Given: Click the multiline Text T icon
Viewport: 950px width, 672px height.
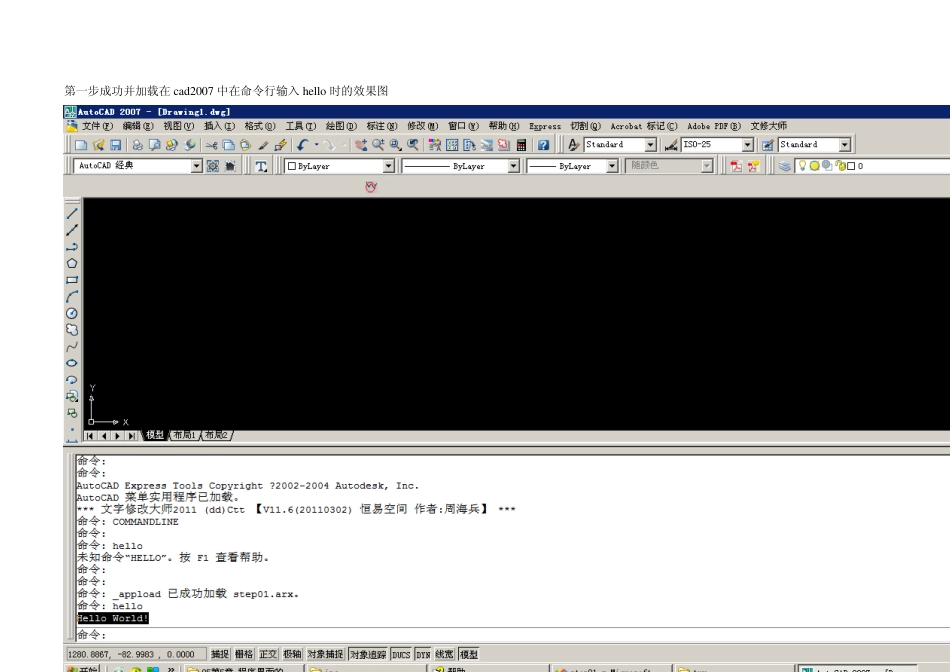Looking at the screenshot, I should tap(261, 166).
